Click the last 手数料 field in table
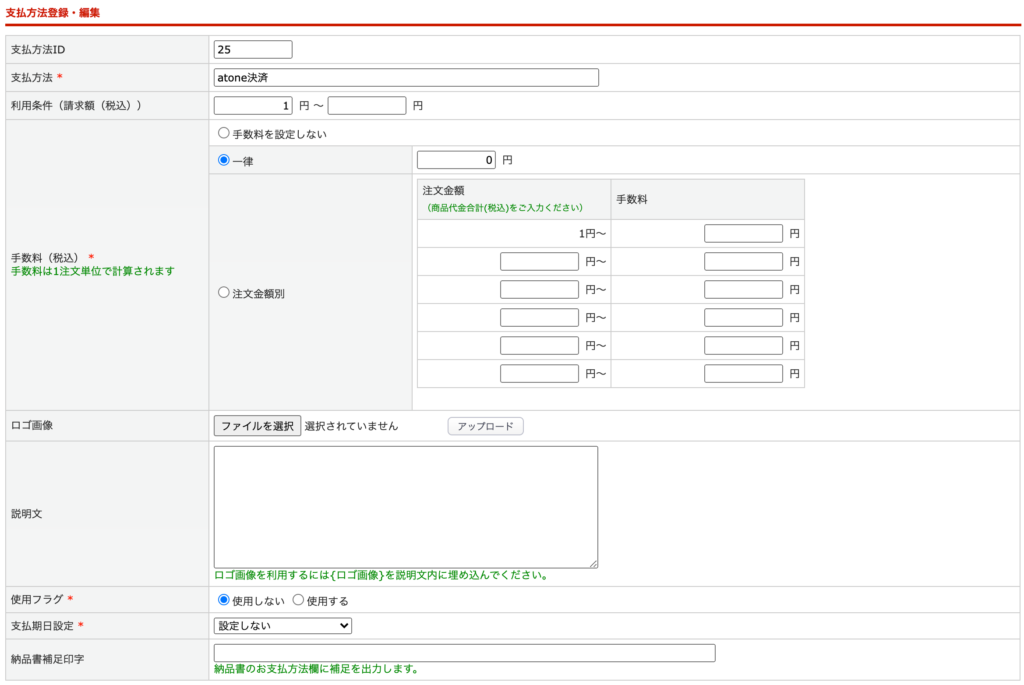 pyautogui.click(x=743, y=374)
